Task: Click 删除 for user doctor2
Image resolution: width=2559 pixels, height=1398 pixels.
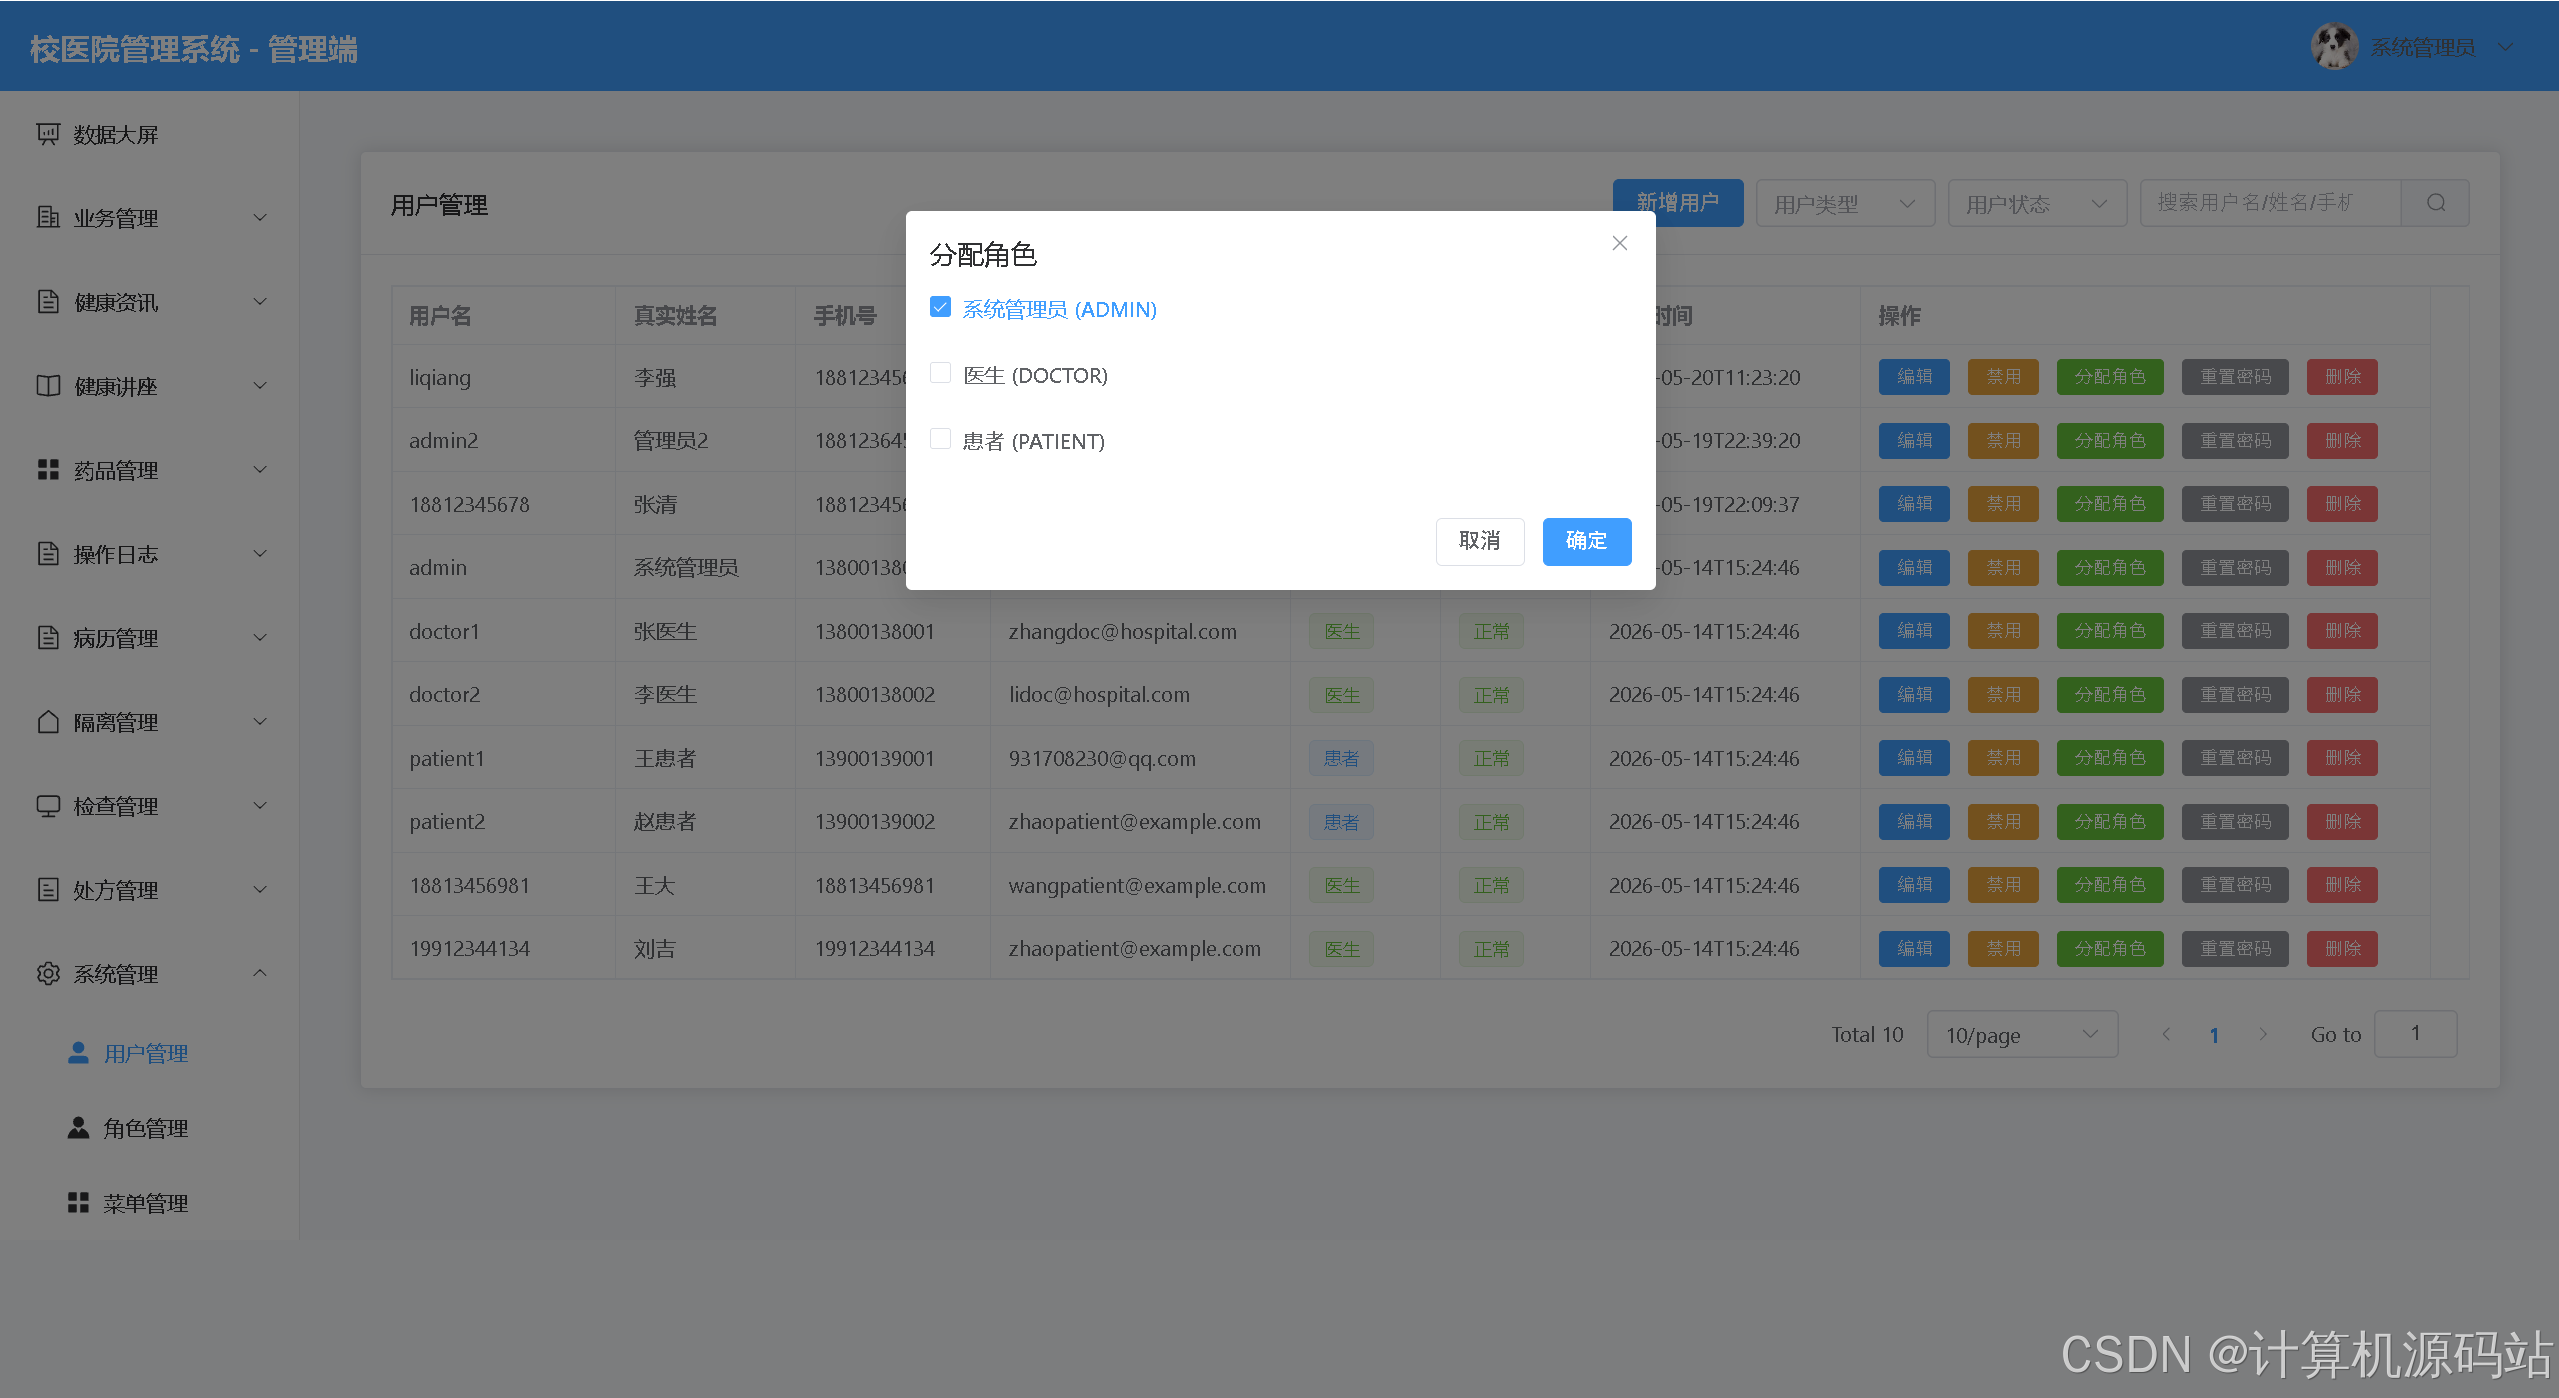Action: pyautogui.click(x=2342, y=694)
